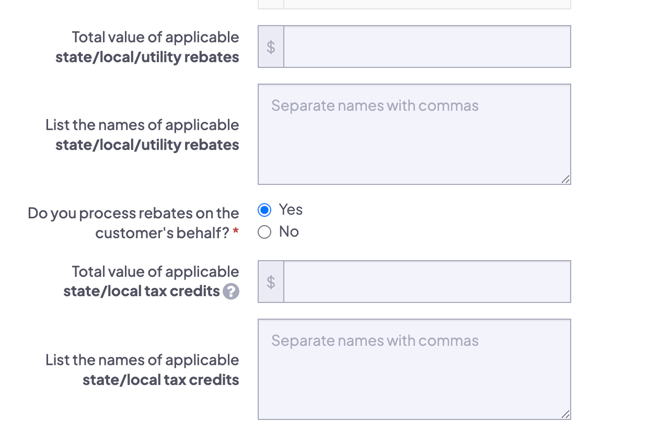Image resolution: width=670 pixels, height=444 pixels.
Task: Click "Total value of applicable state/local/utility rebates" label
Action: 148,47
